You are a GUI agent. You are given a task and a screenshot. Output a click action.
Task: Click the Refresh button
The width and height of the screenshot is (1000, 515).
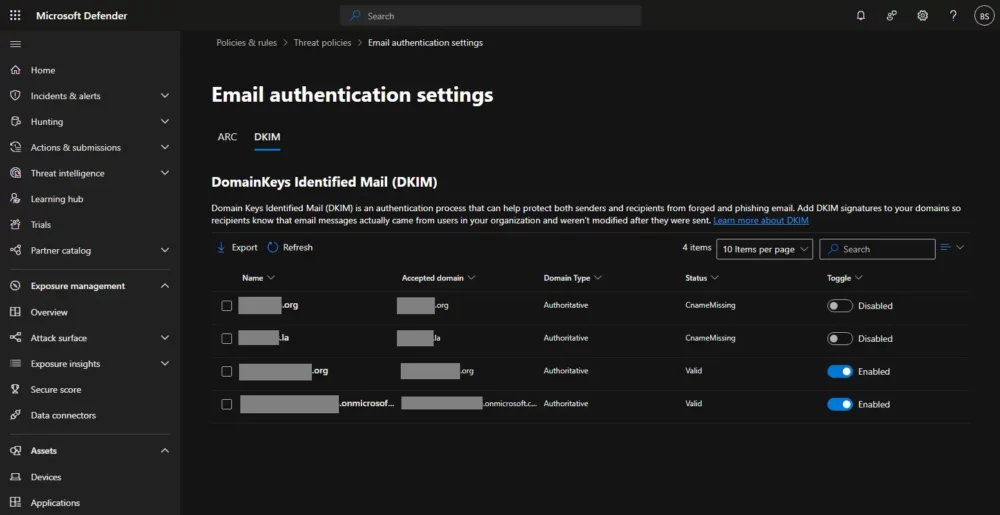(290, 247)
